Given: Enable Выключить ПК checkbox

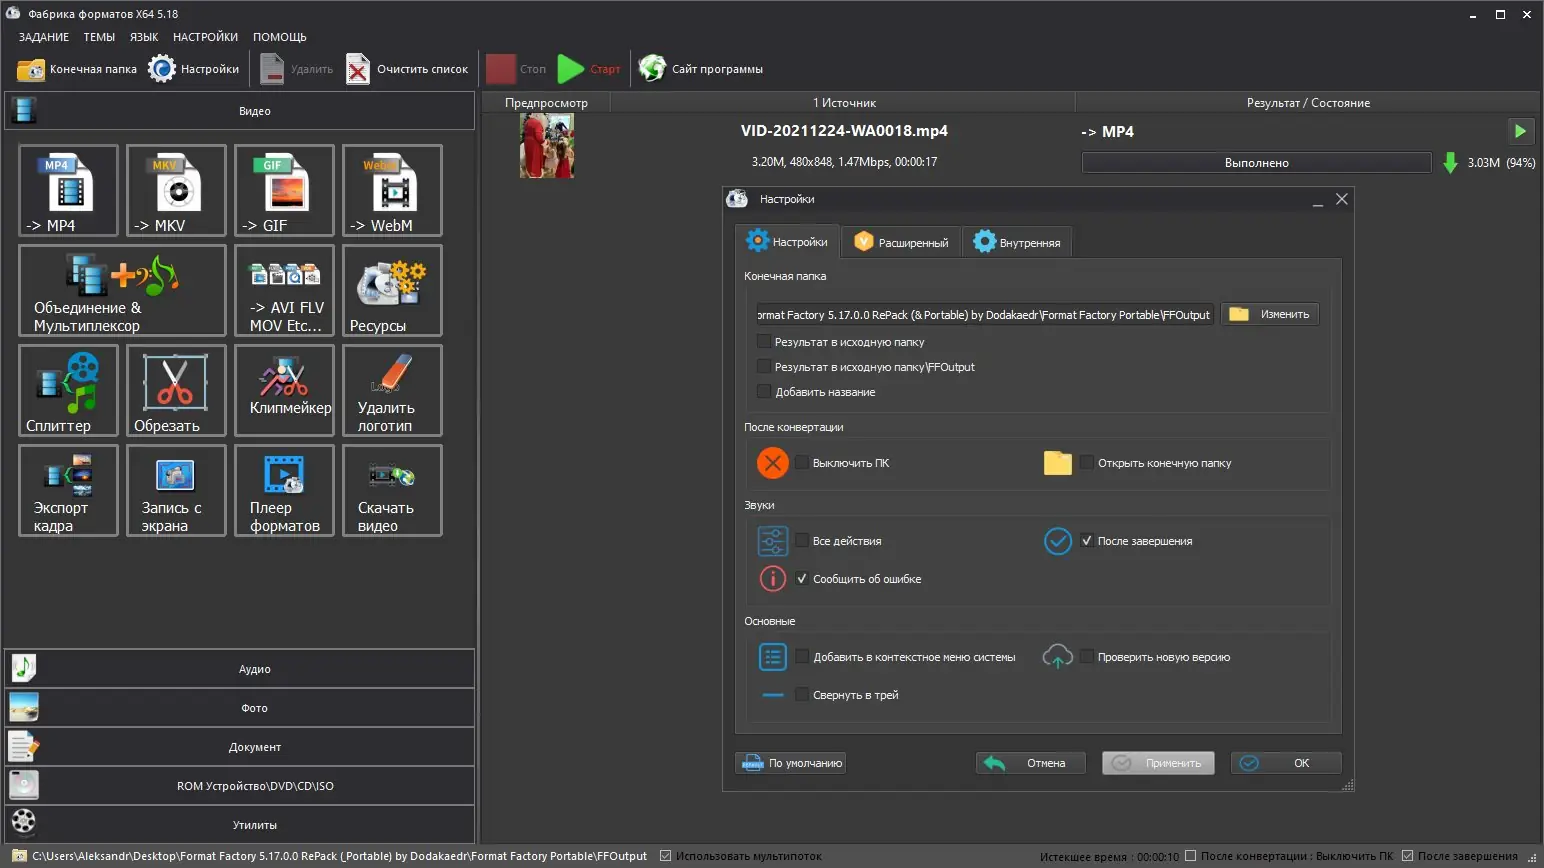Looking at the screenshot, I should click(x=802, y=463).
